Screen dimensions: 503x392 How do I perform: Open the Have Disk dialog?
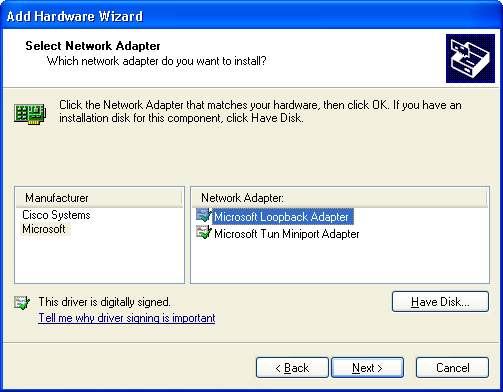[440, 302]
